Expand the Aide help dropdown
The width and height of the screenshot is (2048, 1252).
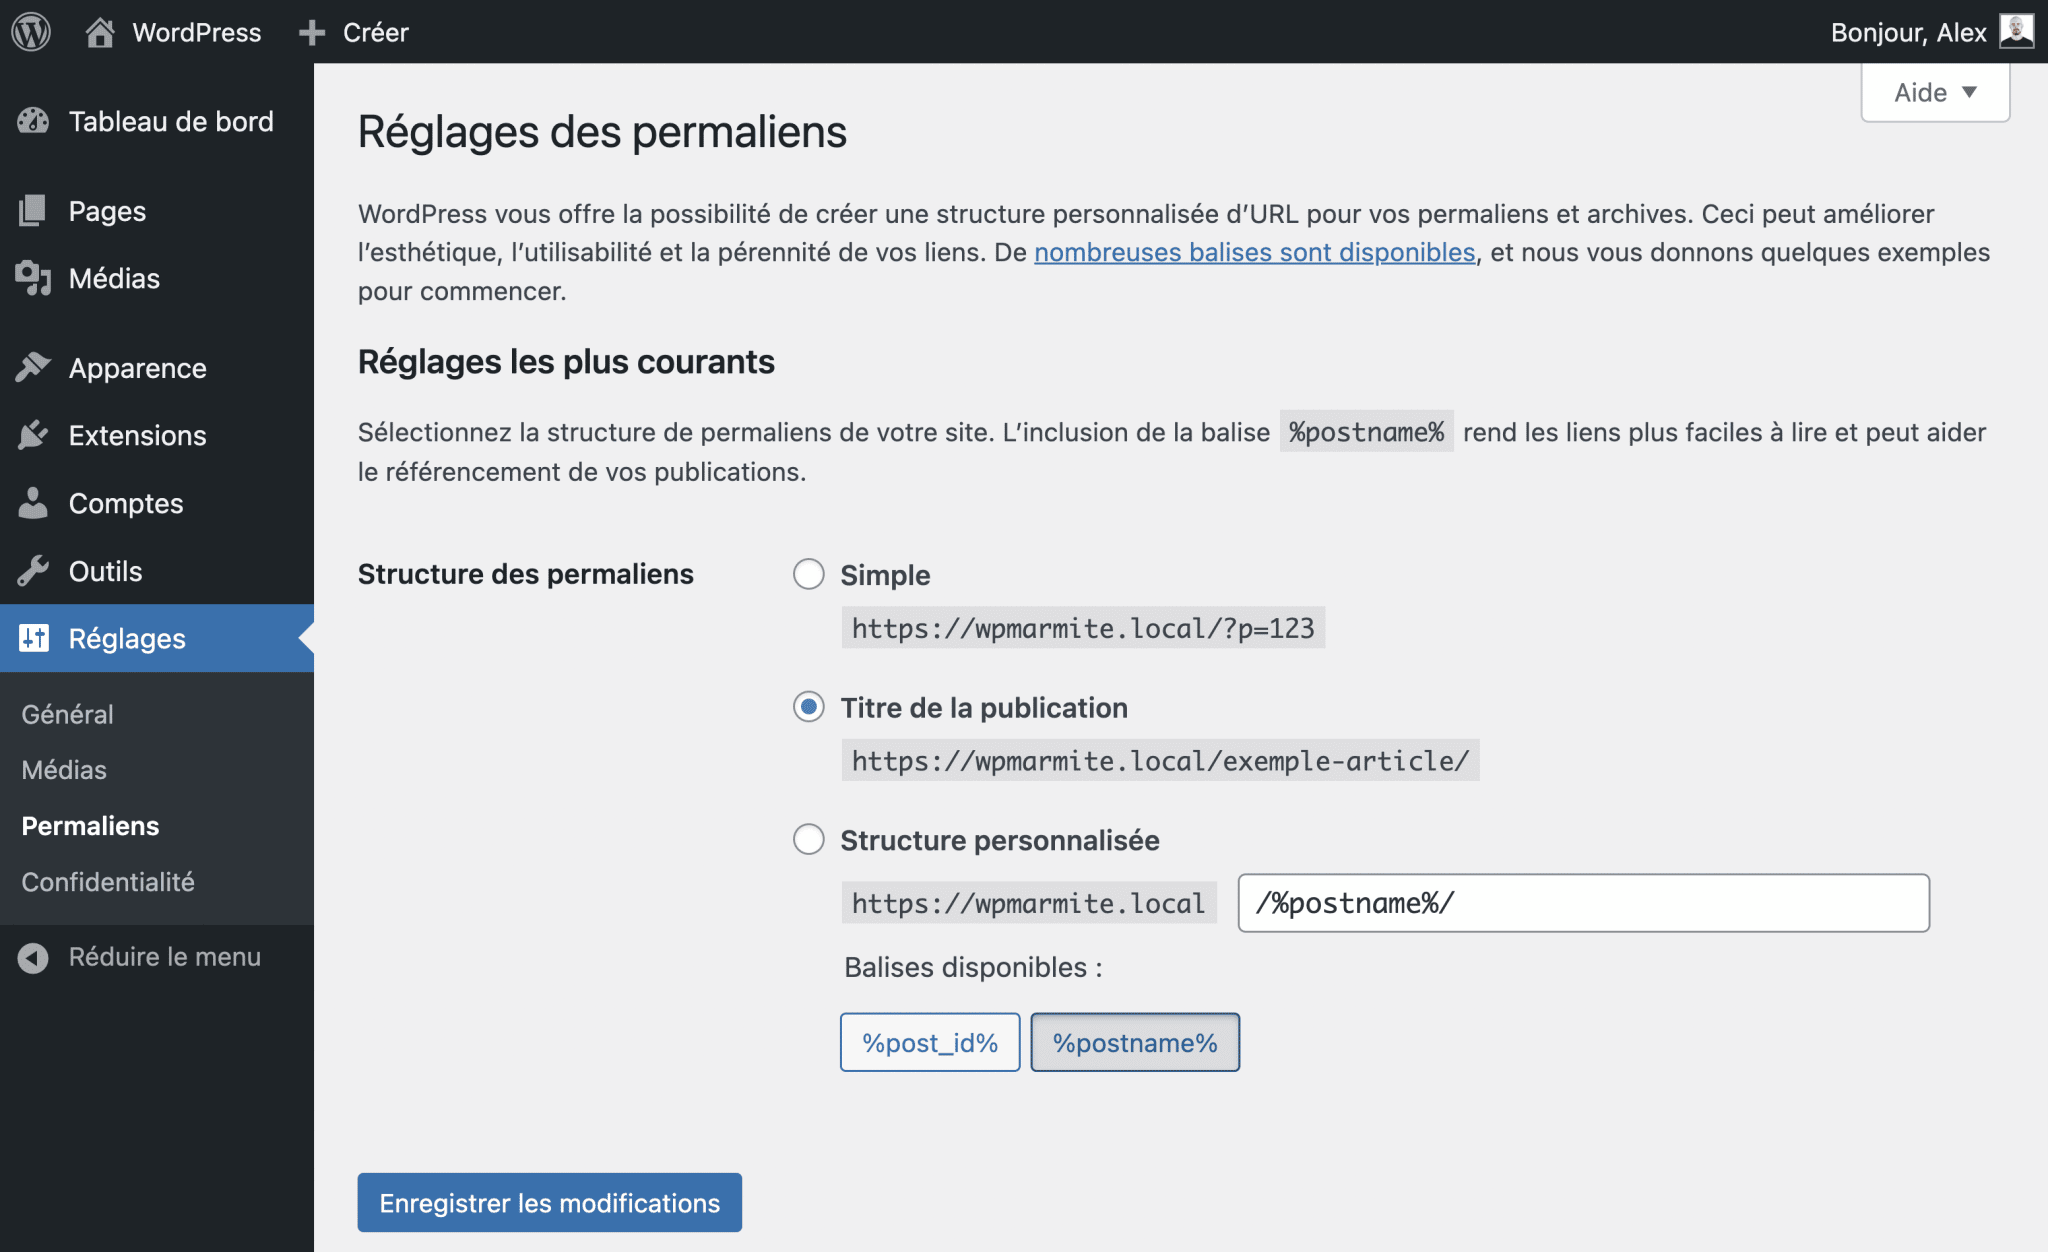(x=1935, y=92)
